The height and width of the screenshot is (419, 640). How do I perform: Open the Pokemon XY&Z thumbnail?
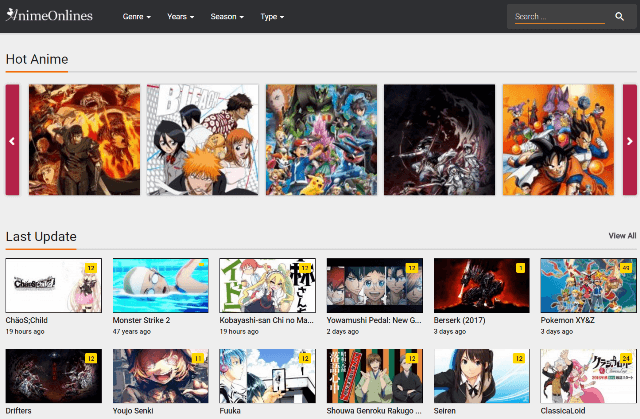point(589,285)
